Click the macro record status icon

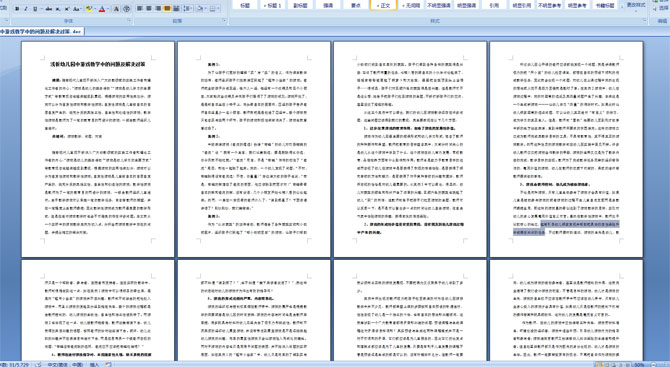click(x=108, y=364)
